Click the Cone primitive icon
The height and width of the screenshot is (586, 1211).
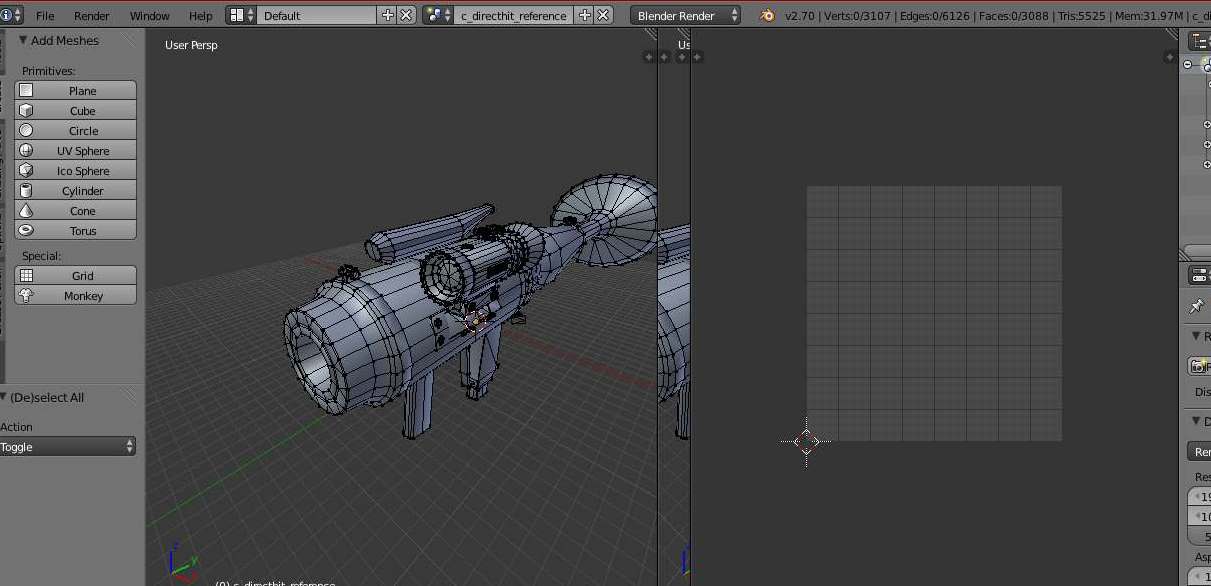[26, 210]
